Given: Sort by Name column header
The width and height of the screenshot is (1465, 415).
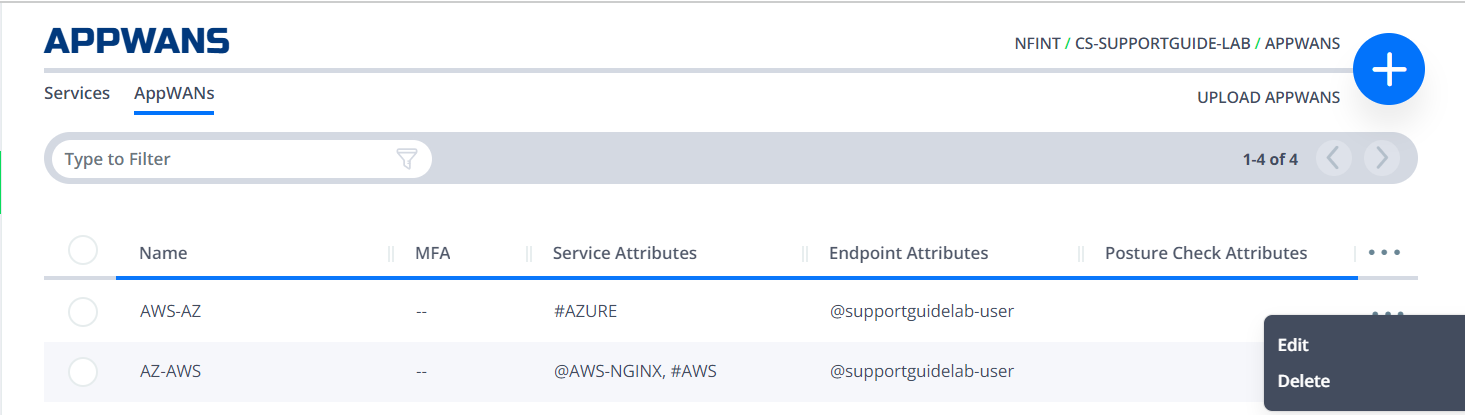Looking at the screenshot, I should coord(163,253).
